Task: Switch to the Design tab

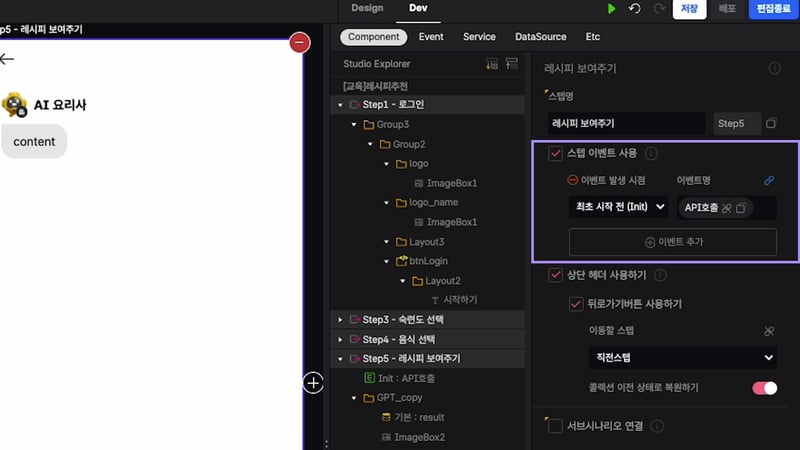Action: [x=367, y=8]
